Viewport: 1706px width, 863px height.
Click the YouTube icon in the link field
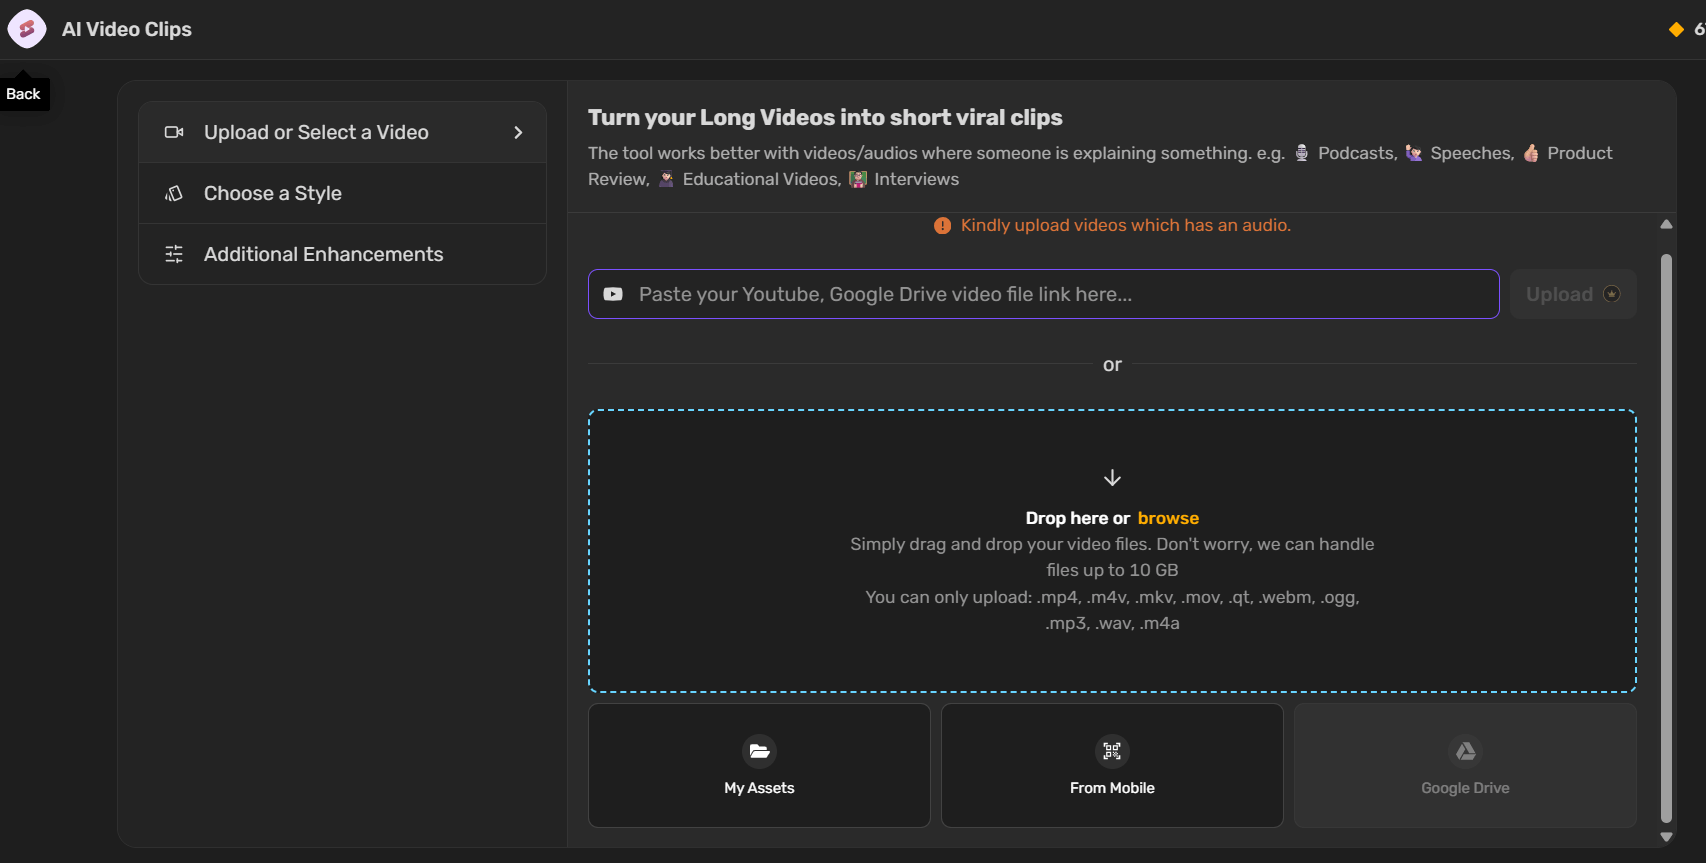(613, 294)
